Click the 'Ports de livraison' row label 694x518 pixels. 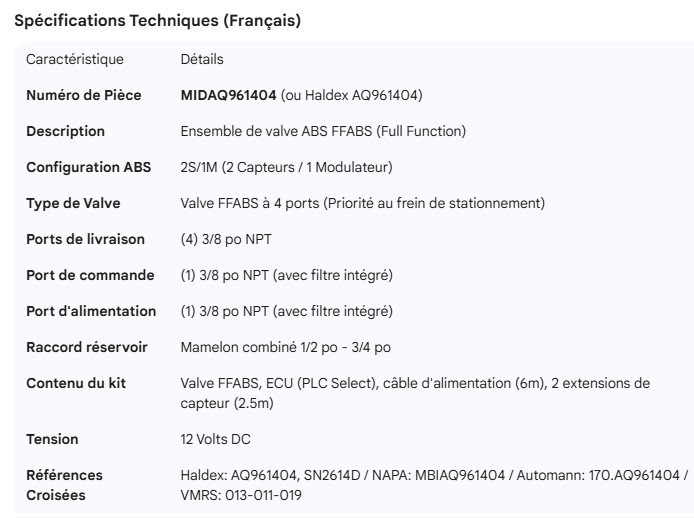point(85,239)
